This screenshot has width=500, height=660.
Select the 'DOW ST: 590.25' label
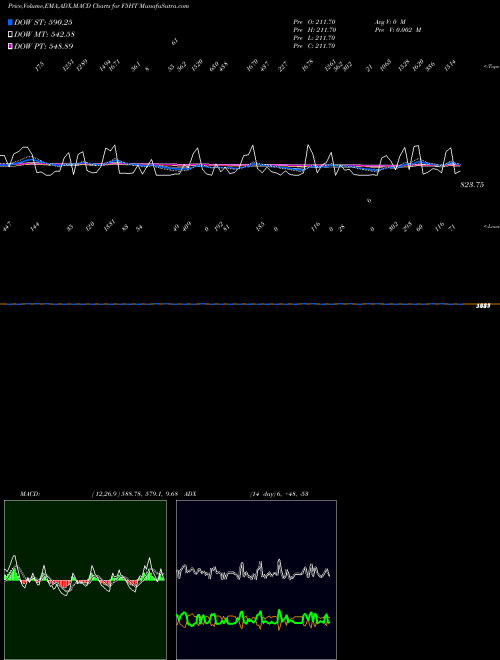click(43, 22)
